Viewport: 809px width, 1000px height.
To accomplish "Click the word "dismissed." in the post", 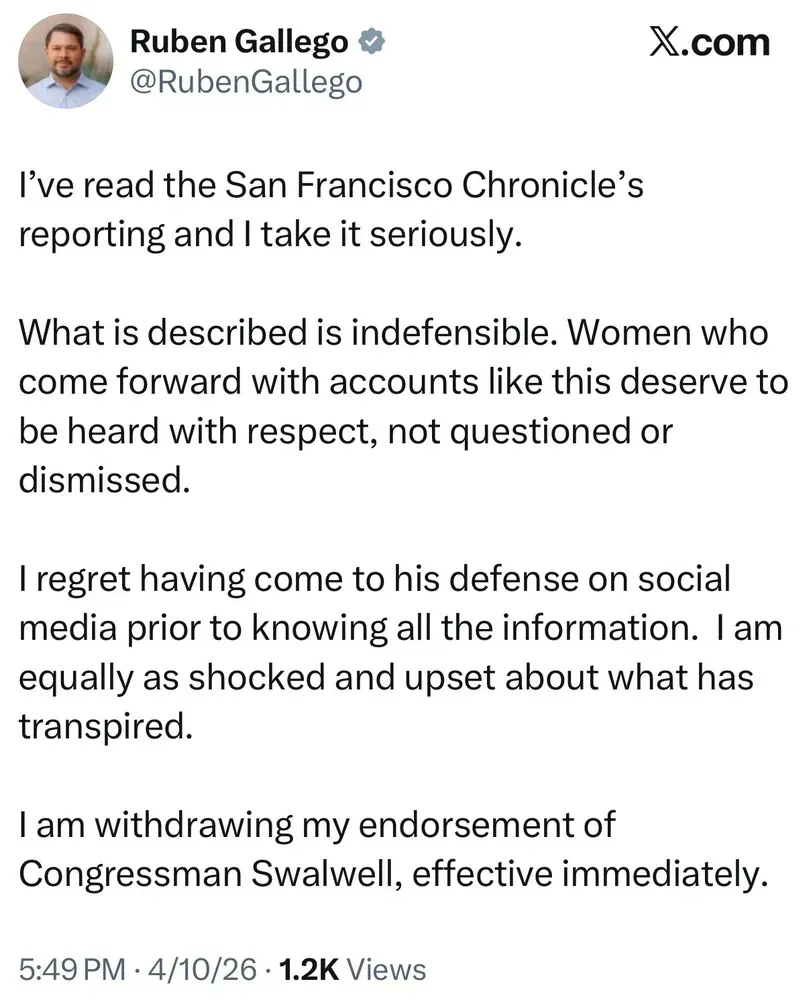I will pos(103,478).
